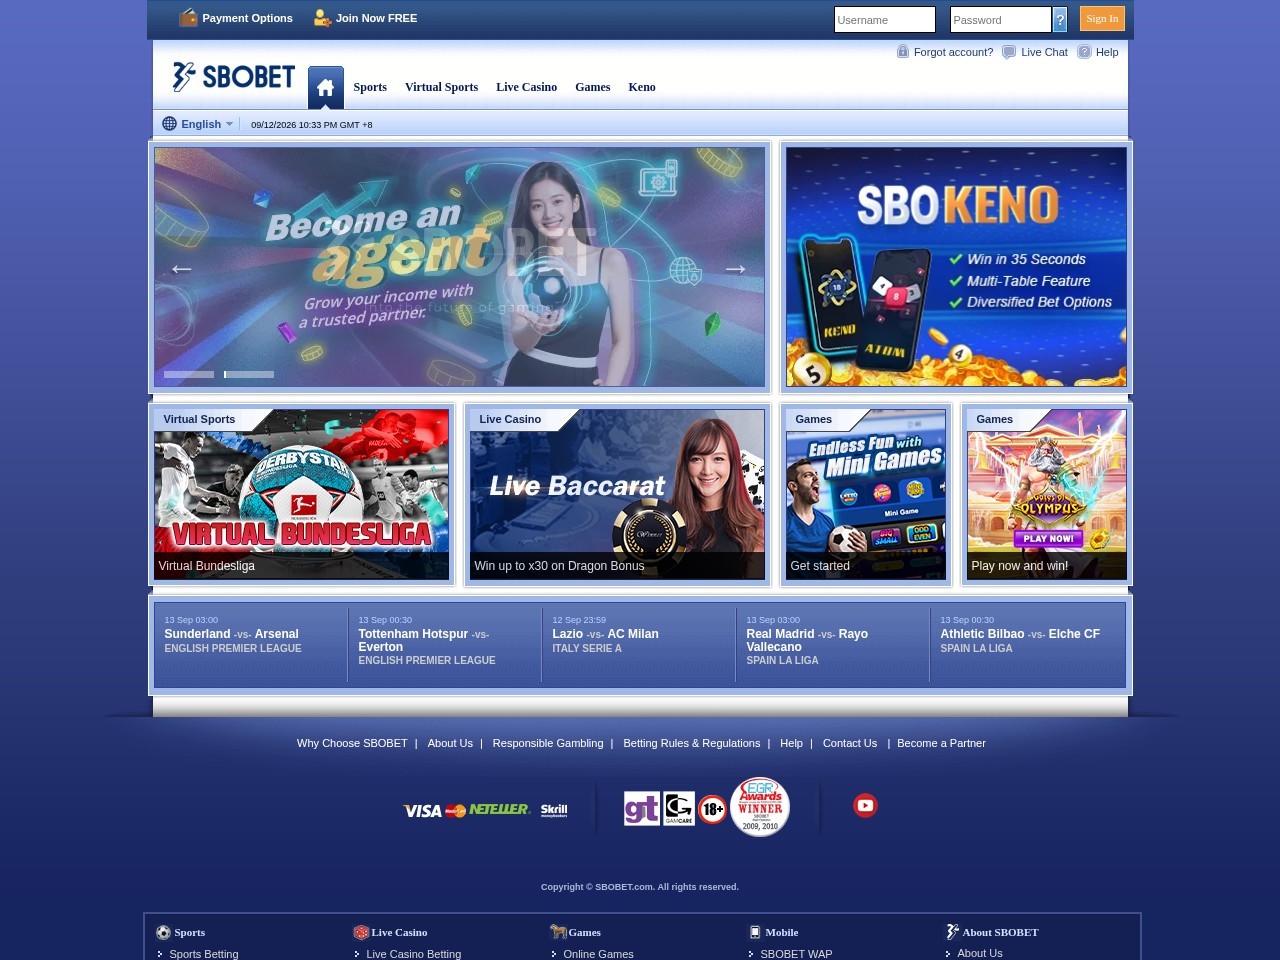Click the Live Chat speech bubble icon
The height and width of the screenshot is (960, 1280).
[1009, 52]
